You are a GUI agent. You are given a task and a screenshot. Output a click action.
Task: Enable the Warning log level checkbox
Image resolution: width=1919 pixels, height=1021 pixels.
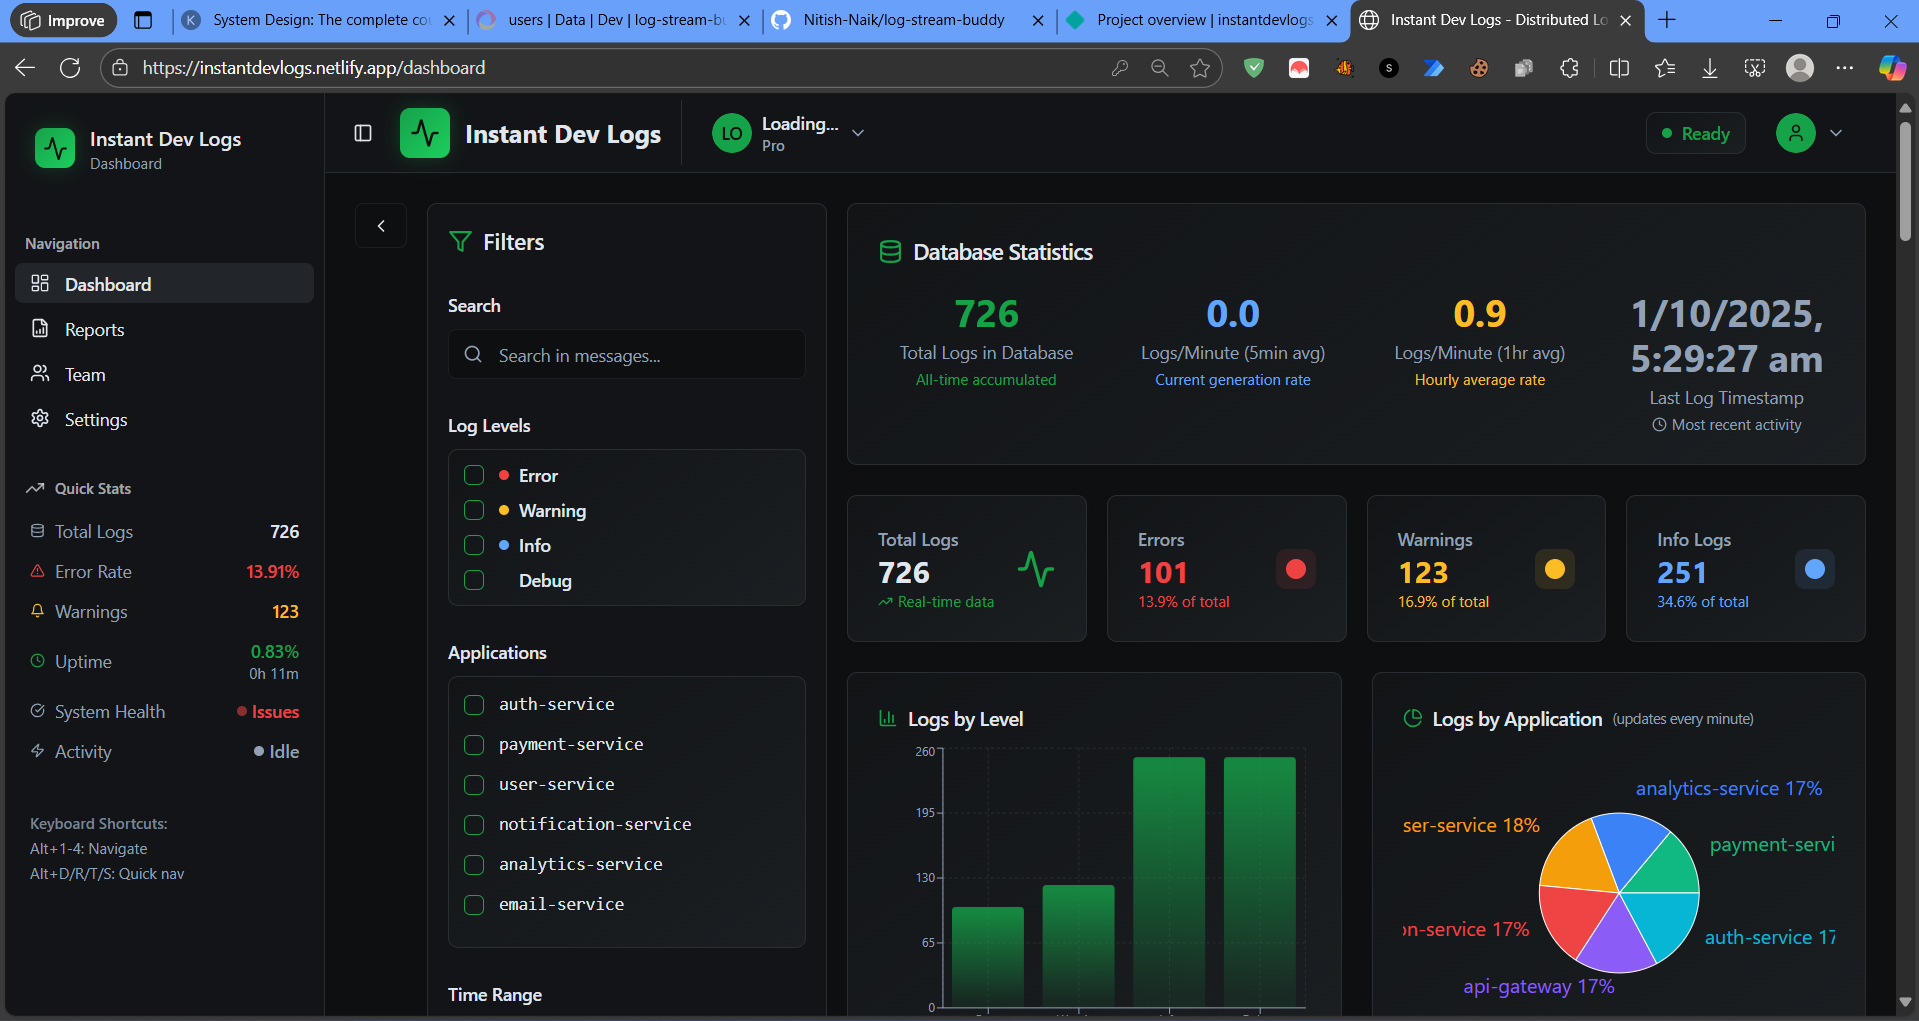coord(474,510)
